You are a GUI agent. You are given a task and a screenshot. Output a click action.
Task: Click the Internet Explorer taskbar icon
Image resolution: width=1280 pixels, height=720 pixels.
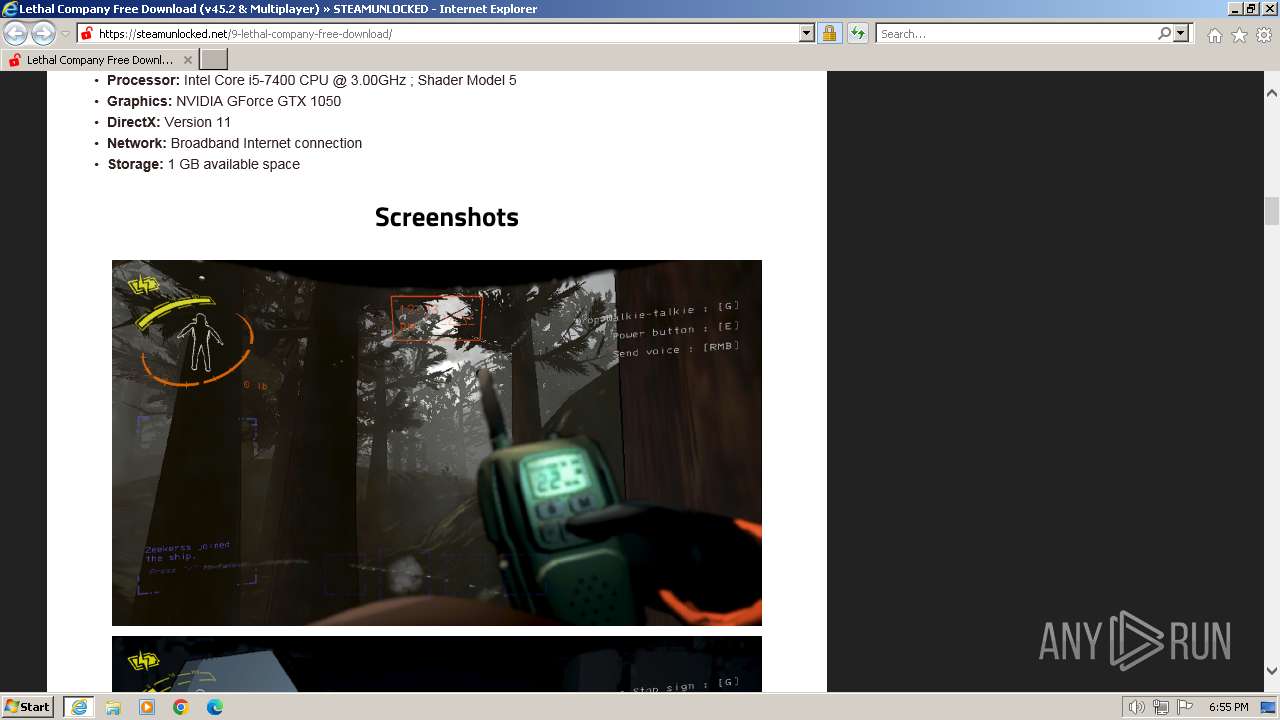click(x=79, y=707)
